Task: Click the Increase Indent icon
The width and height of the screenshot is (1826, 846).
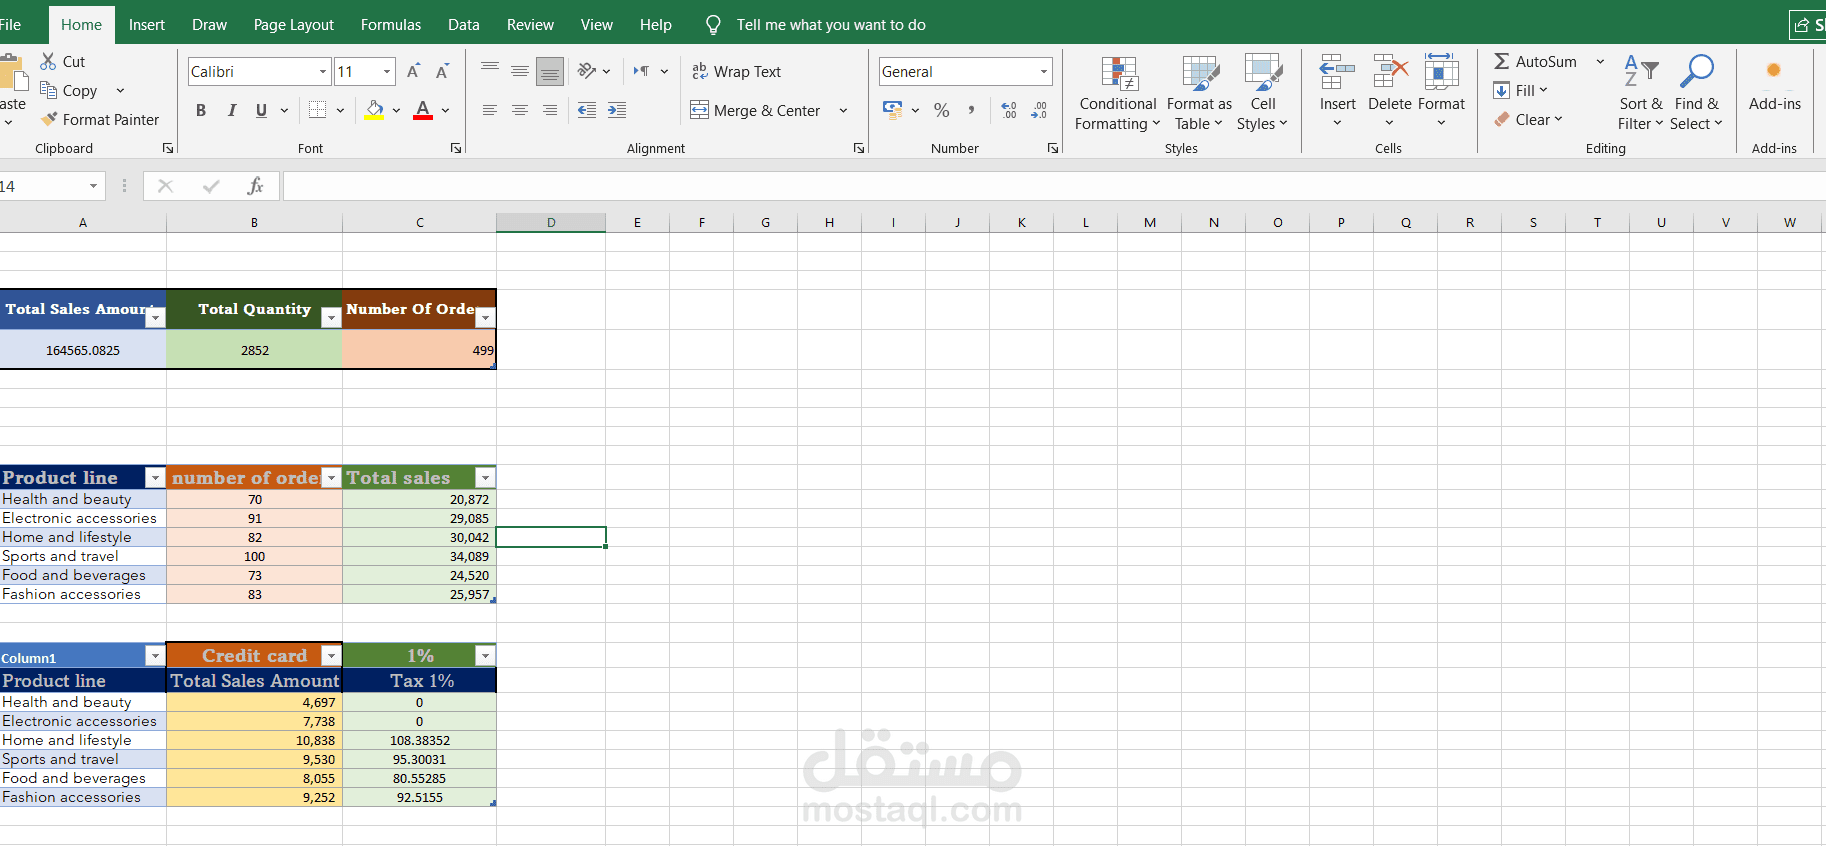Action: coord(617,110)
